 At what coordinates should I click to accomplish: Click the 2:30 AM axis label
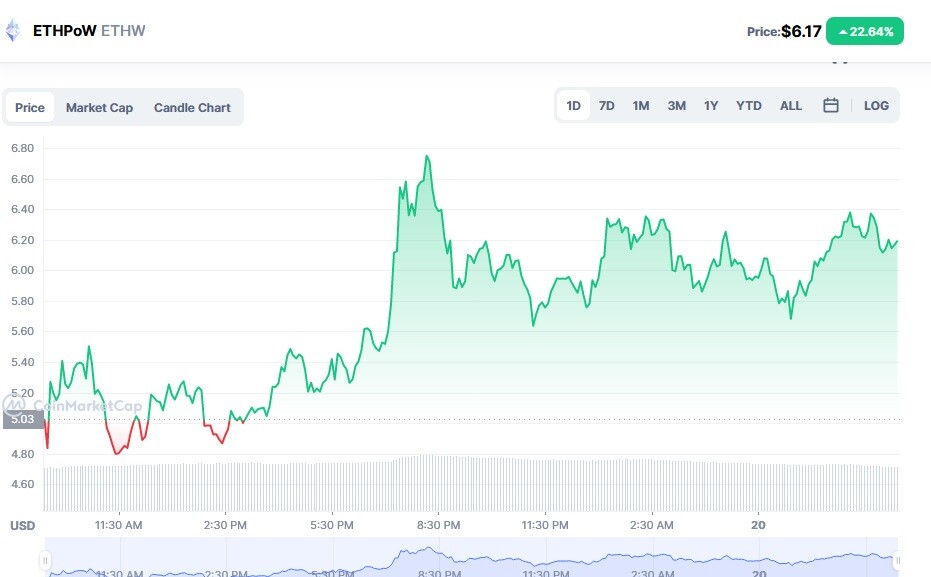click(652, 525)
